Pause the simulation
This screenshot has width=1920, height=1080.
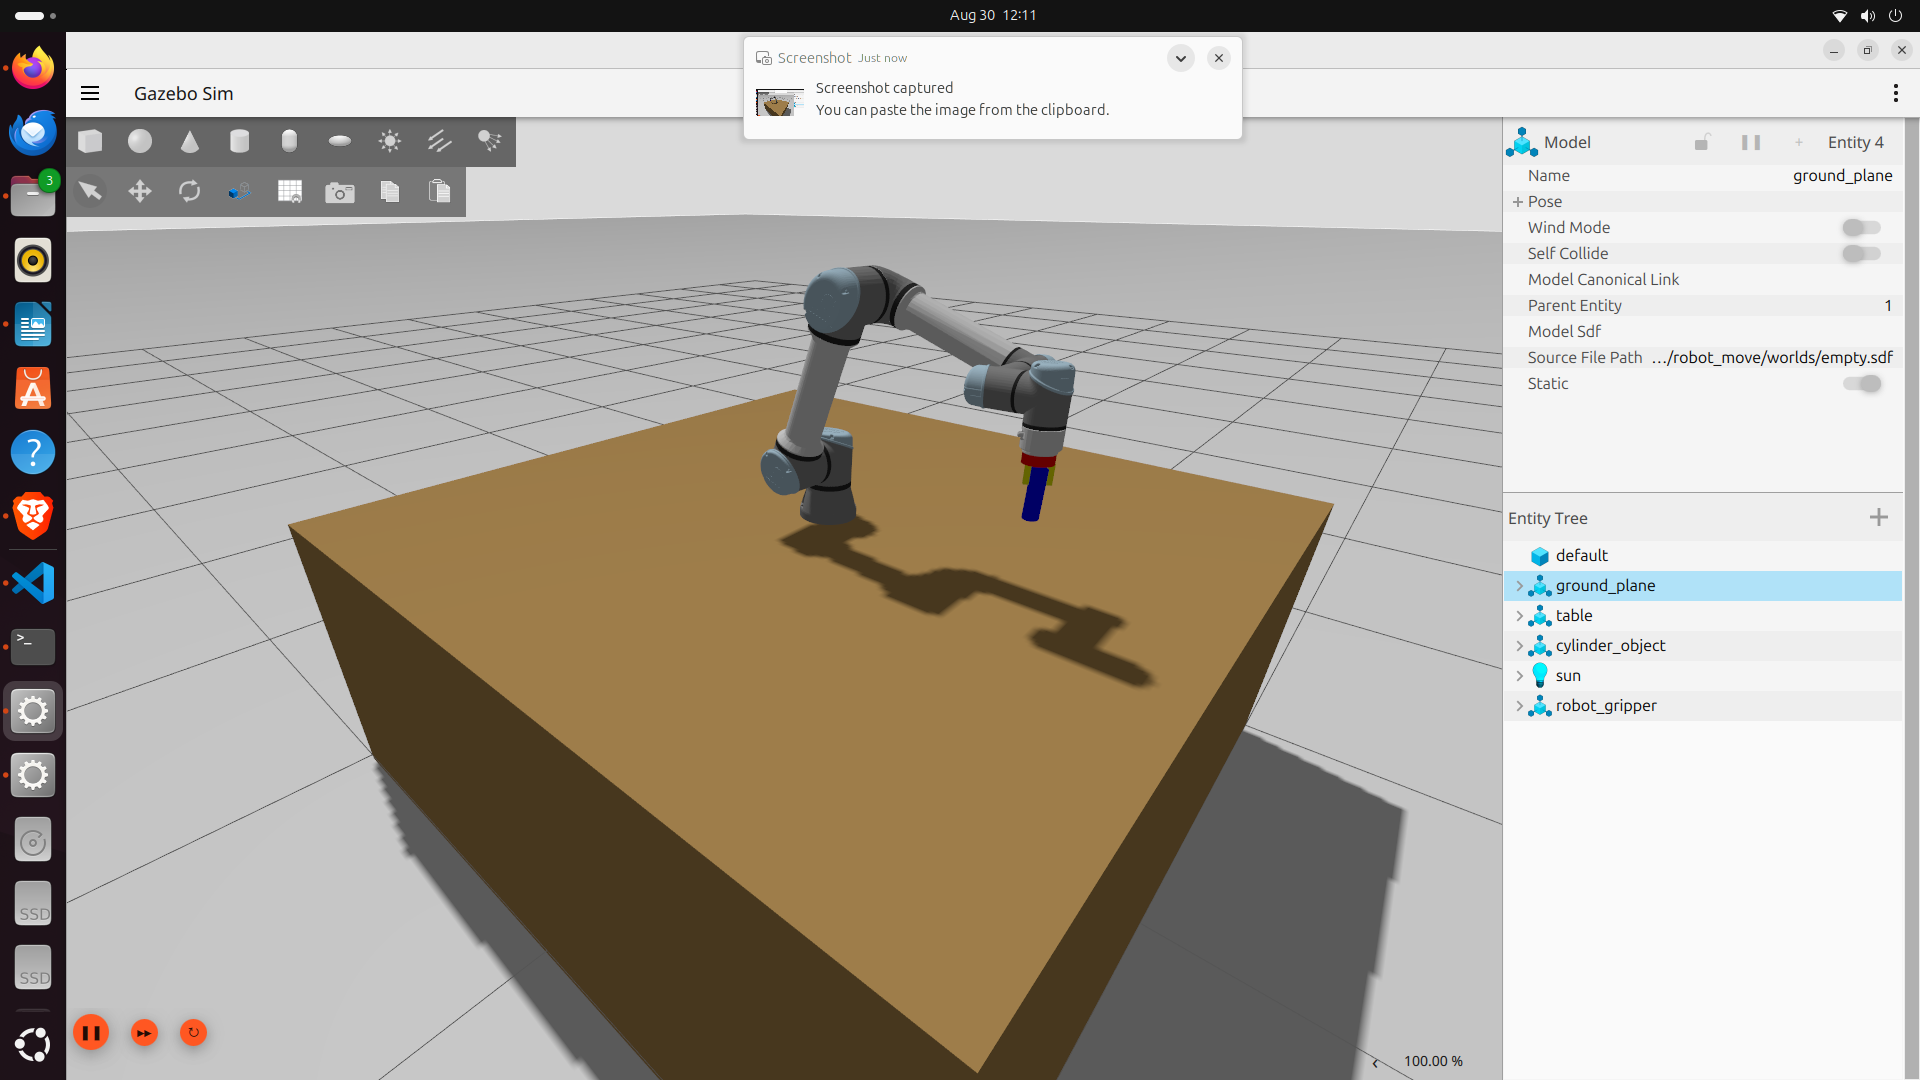pyautogui.click(x=91, y=1033)
